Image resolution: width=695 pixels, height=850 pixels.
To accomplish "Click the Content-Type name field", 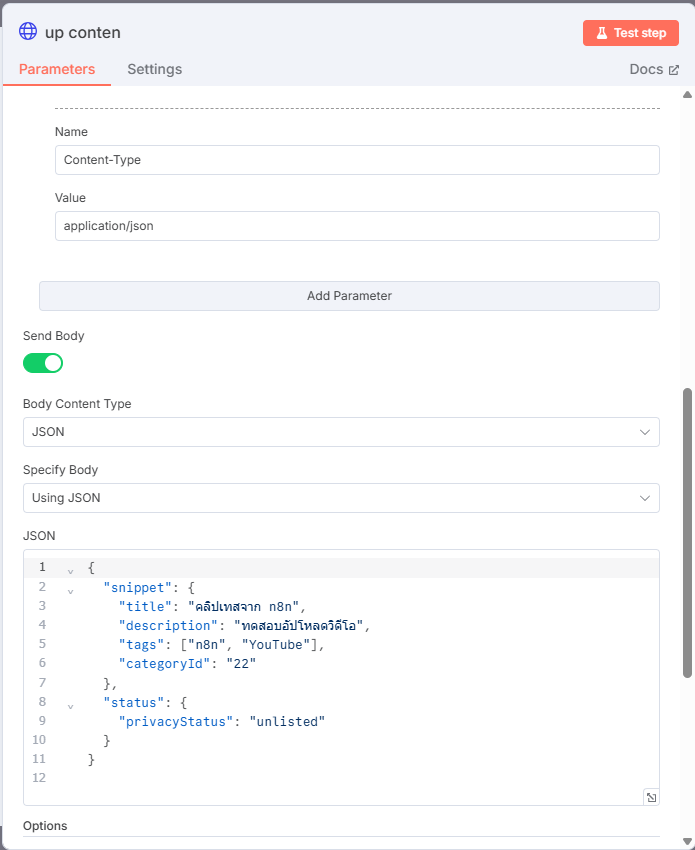I will 357,160.
